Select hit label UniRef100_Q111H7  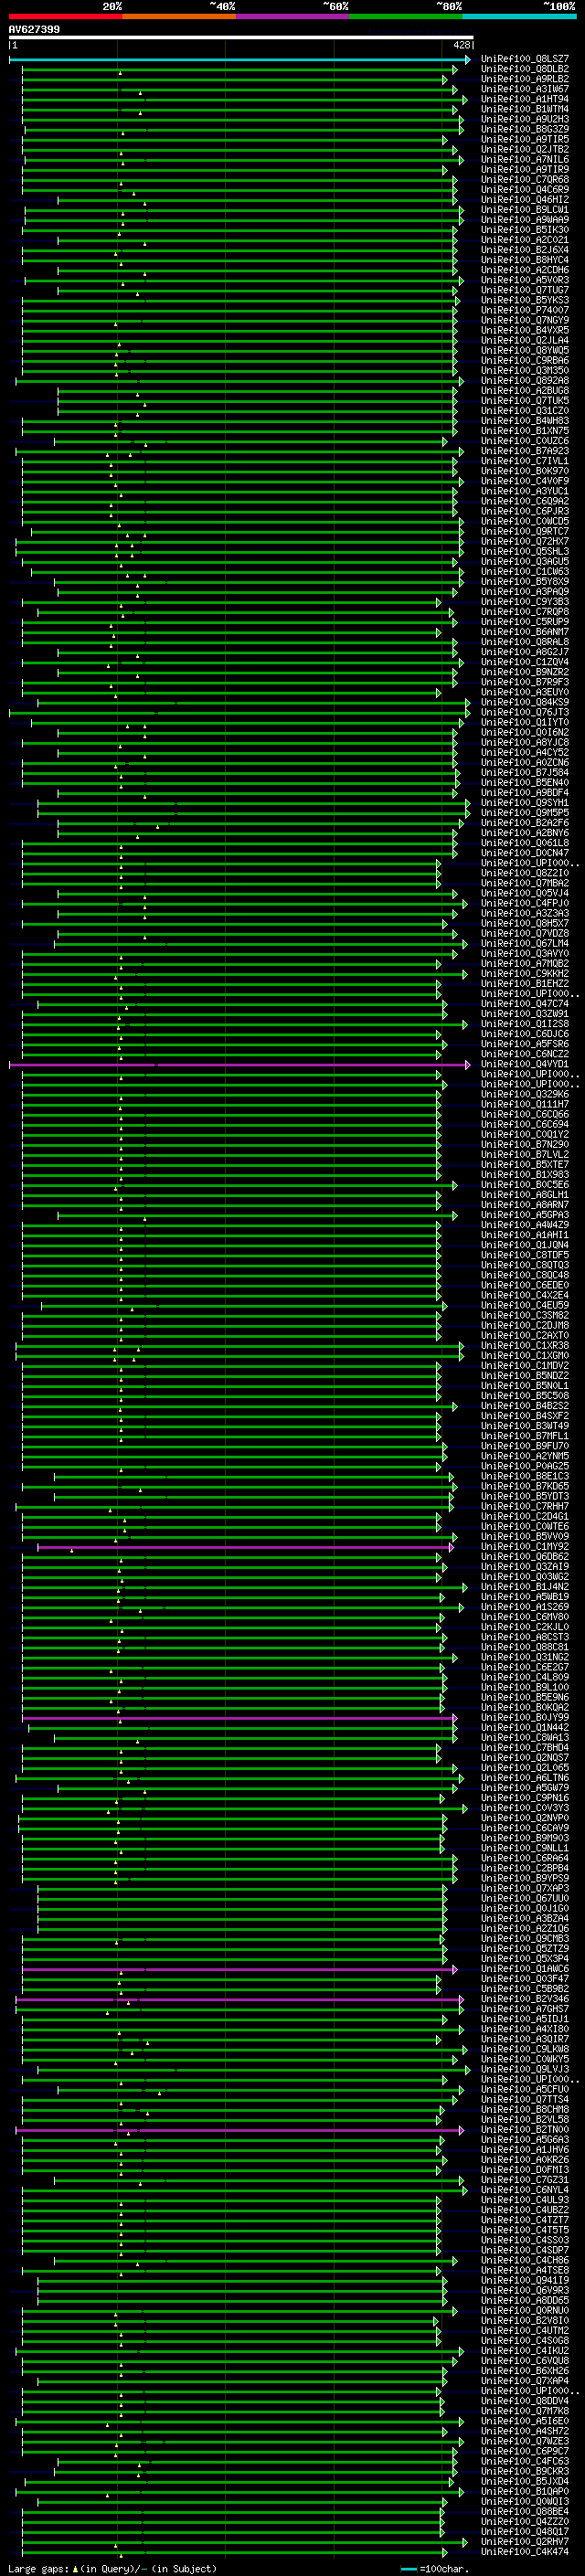525,1104
